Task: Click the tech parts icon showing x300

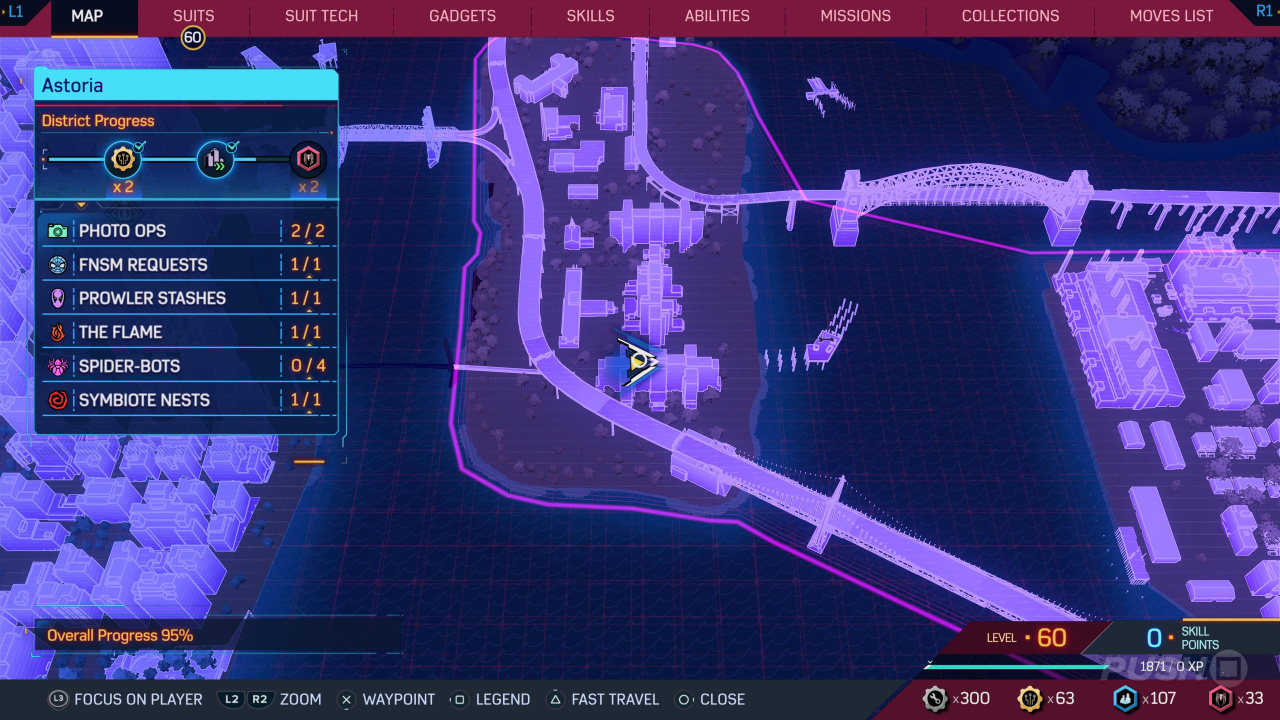Action: (934, 698)
